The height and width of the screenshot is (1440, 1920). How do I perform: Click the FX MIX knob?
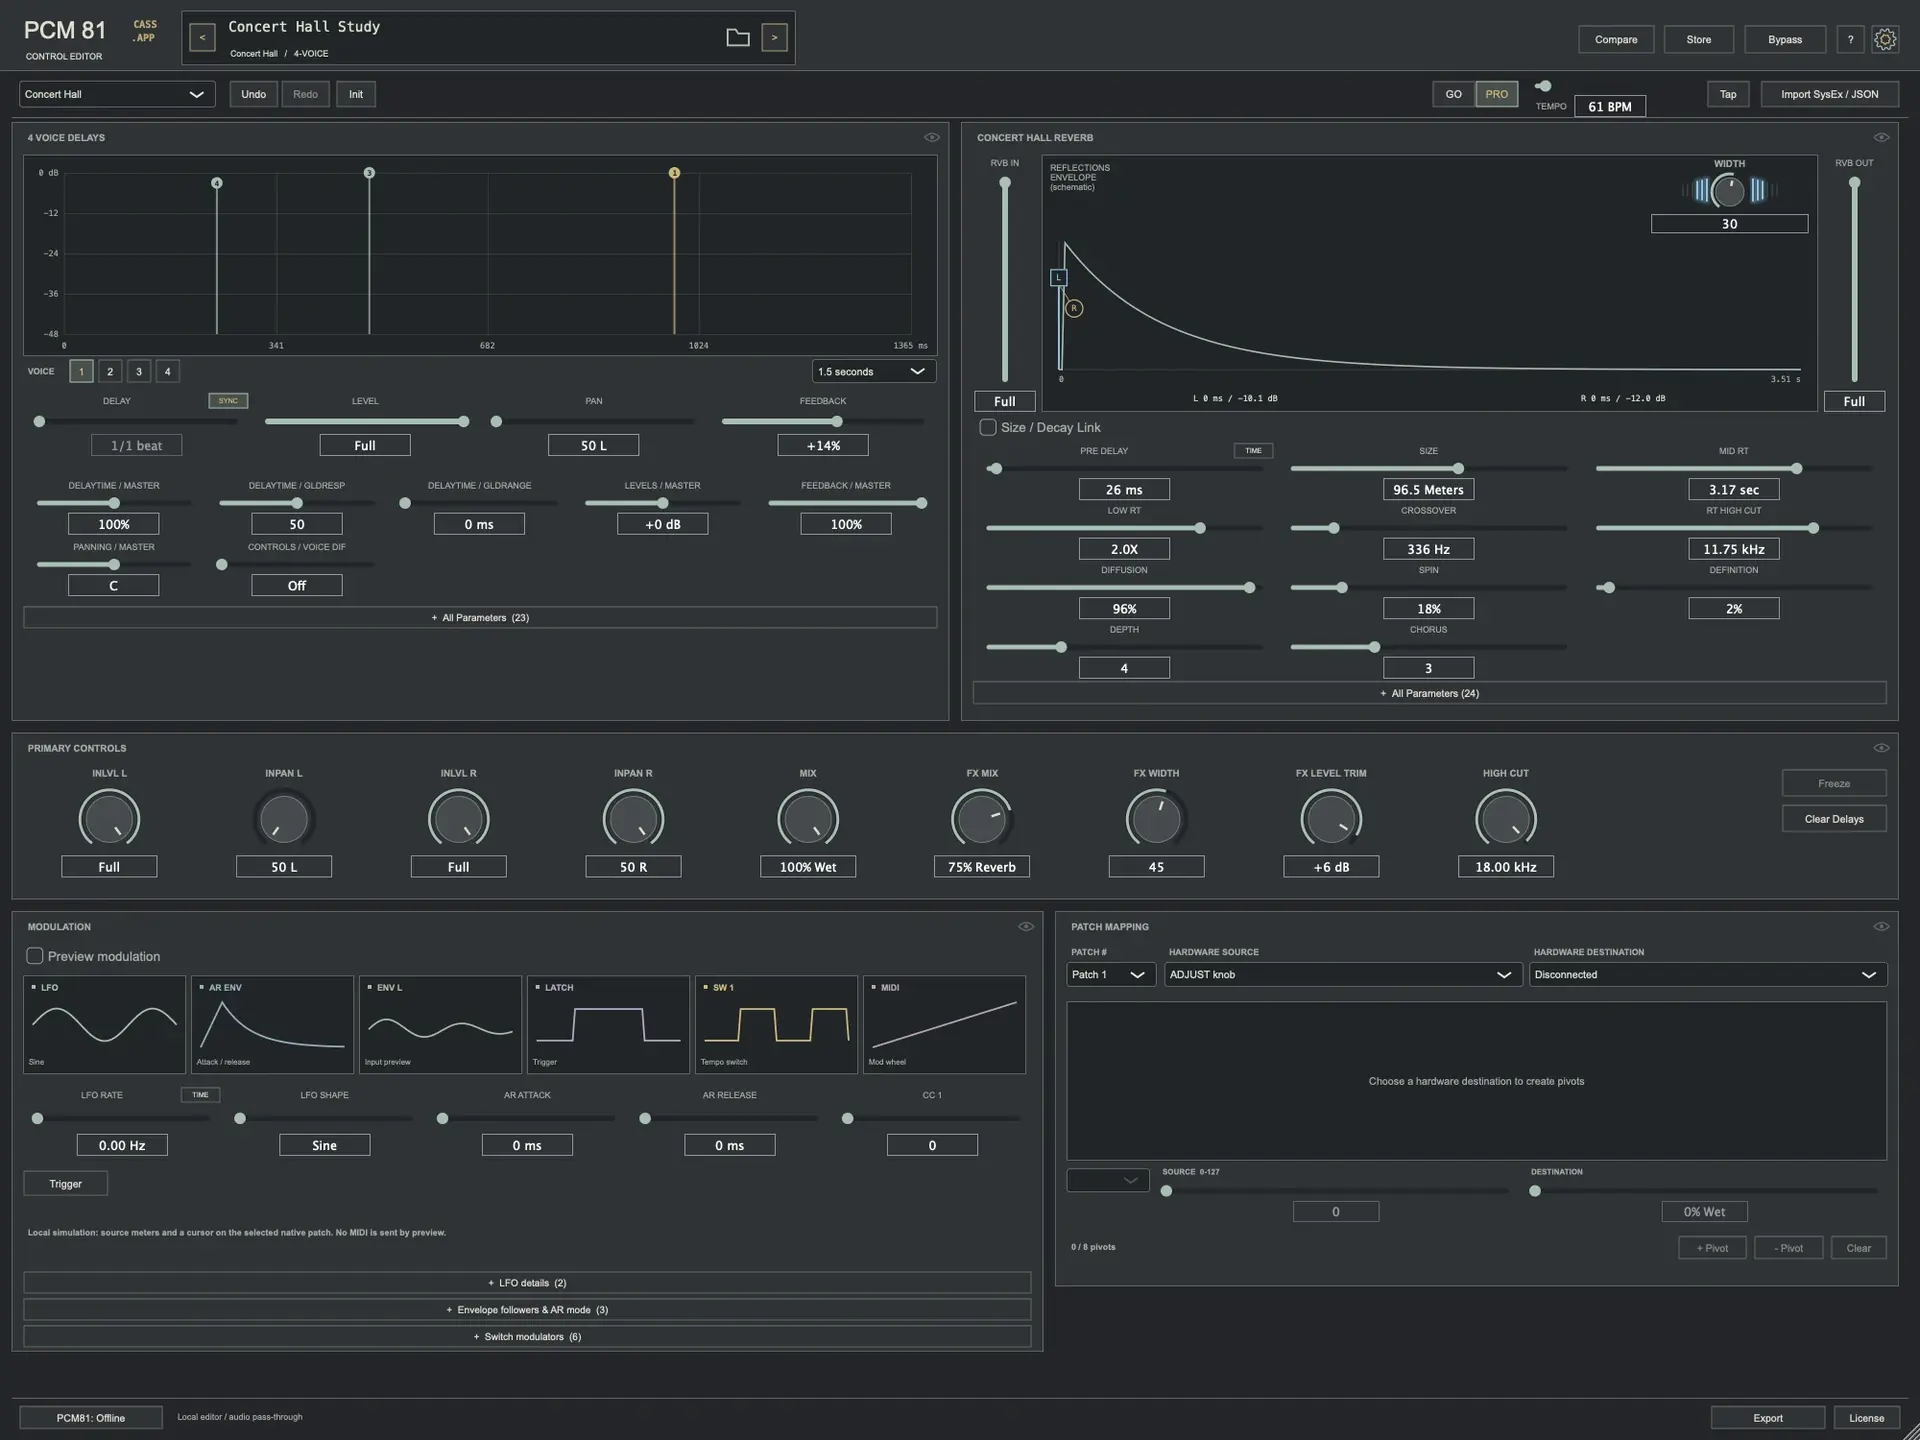[x=982, y=818]
